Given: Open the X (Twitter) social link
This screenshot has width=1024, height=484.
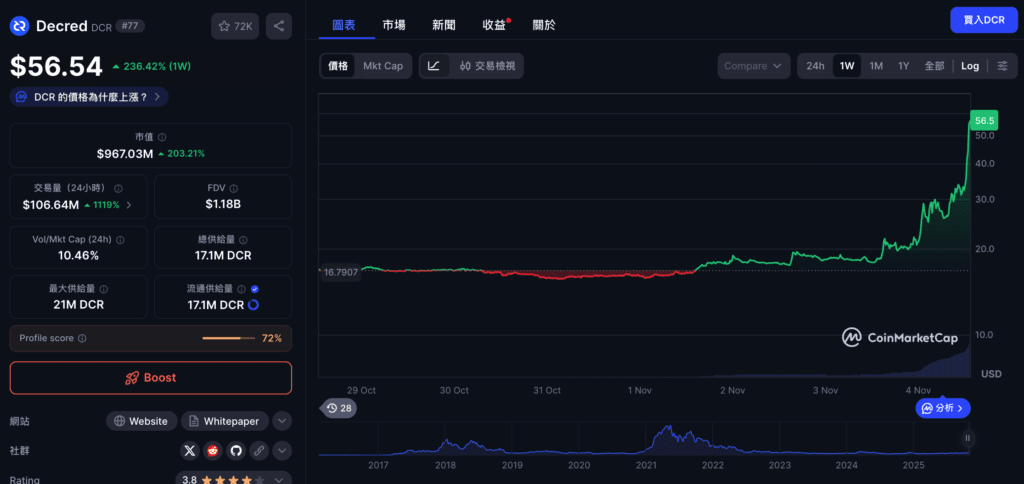Looking at the screenshot, I should pos(189,450).
